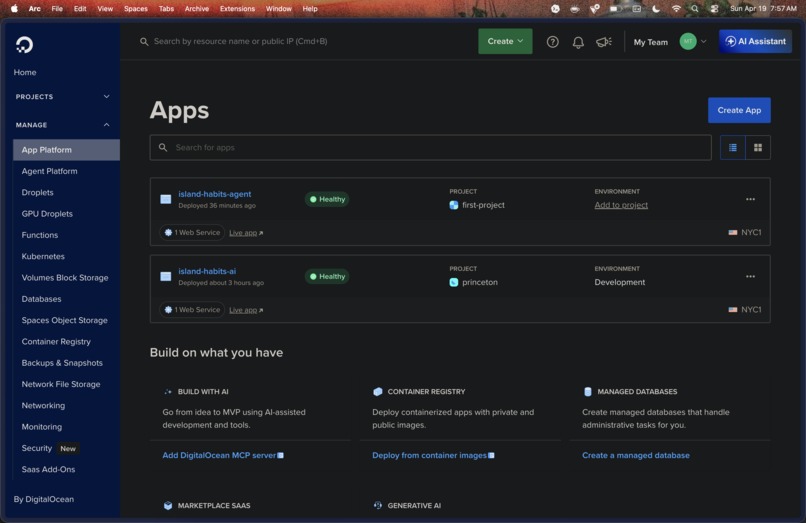Open the more options menu for island-habits-ai
806x523 pixels.
(x=750, y=276)
